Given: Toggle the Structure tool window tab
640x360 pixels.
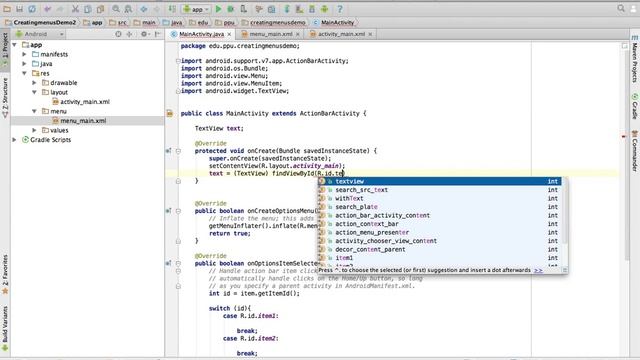Looking at the screenshot, I should coord(5,97).
